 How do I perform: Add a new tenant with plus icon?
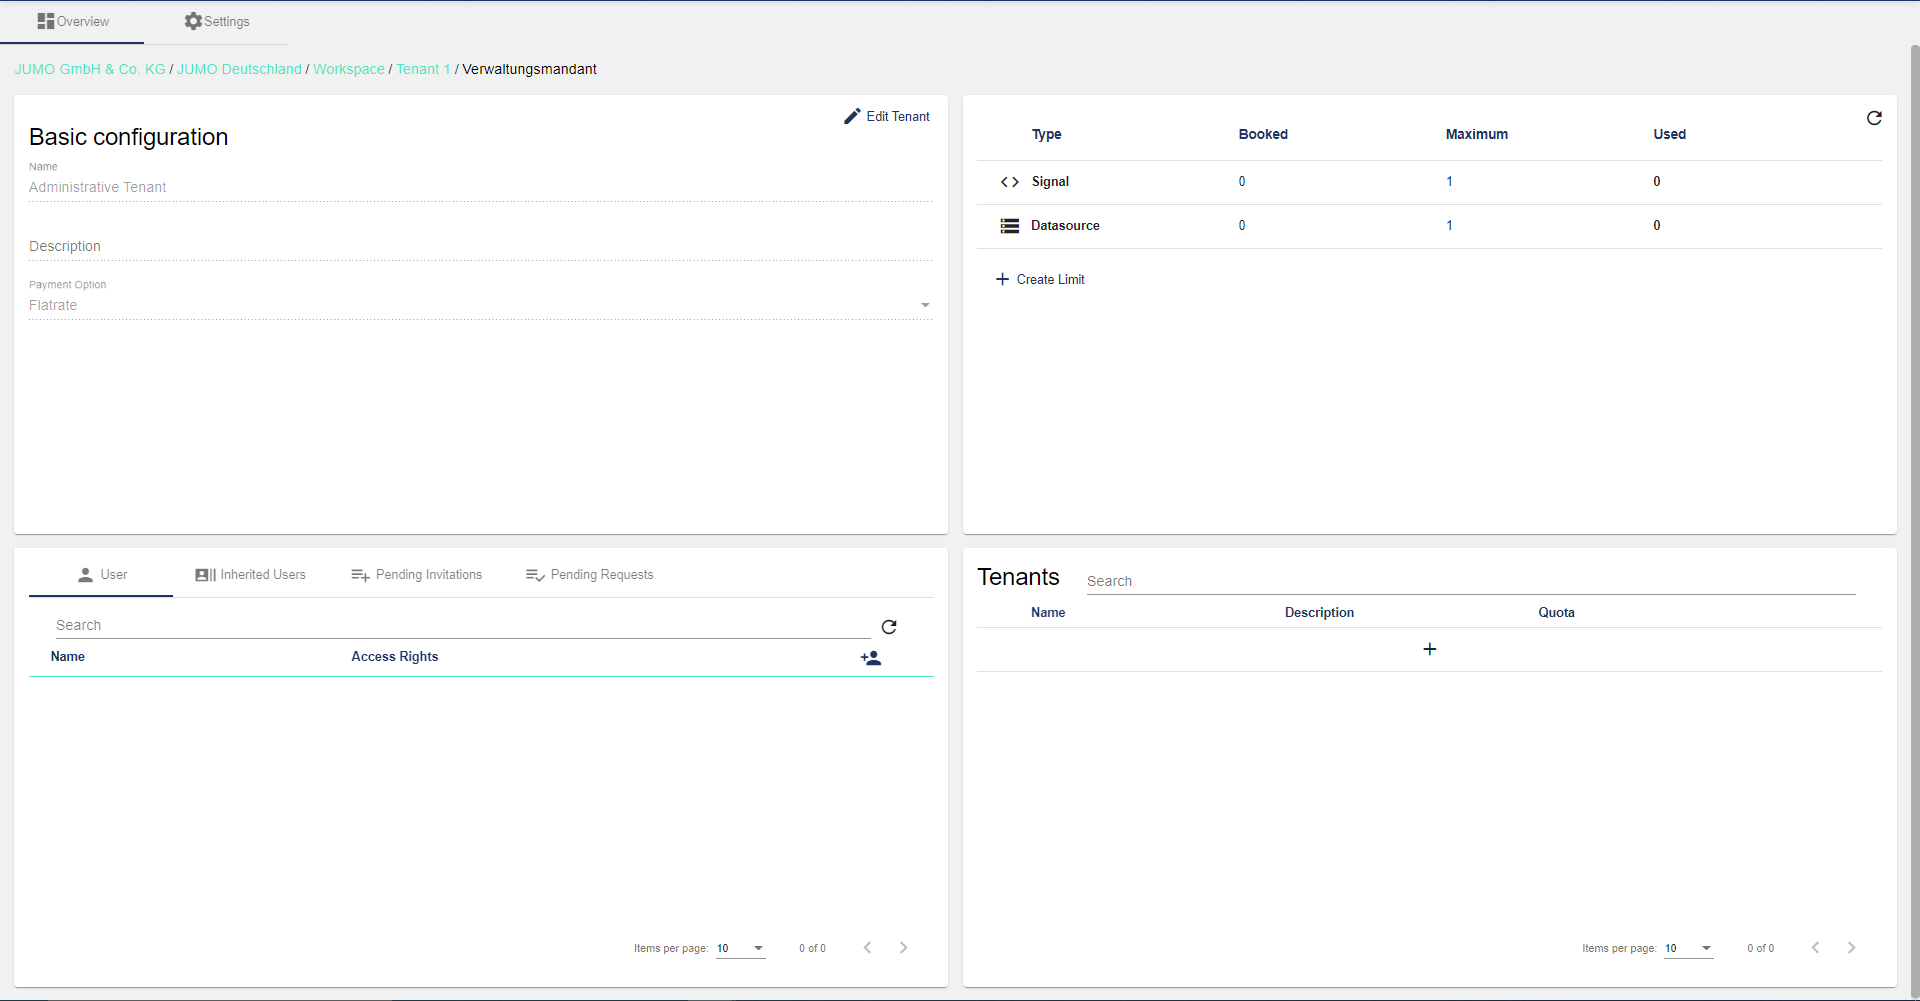1429,650
